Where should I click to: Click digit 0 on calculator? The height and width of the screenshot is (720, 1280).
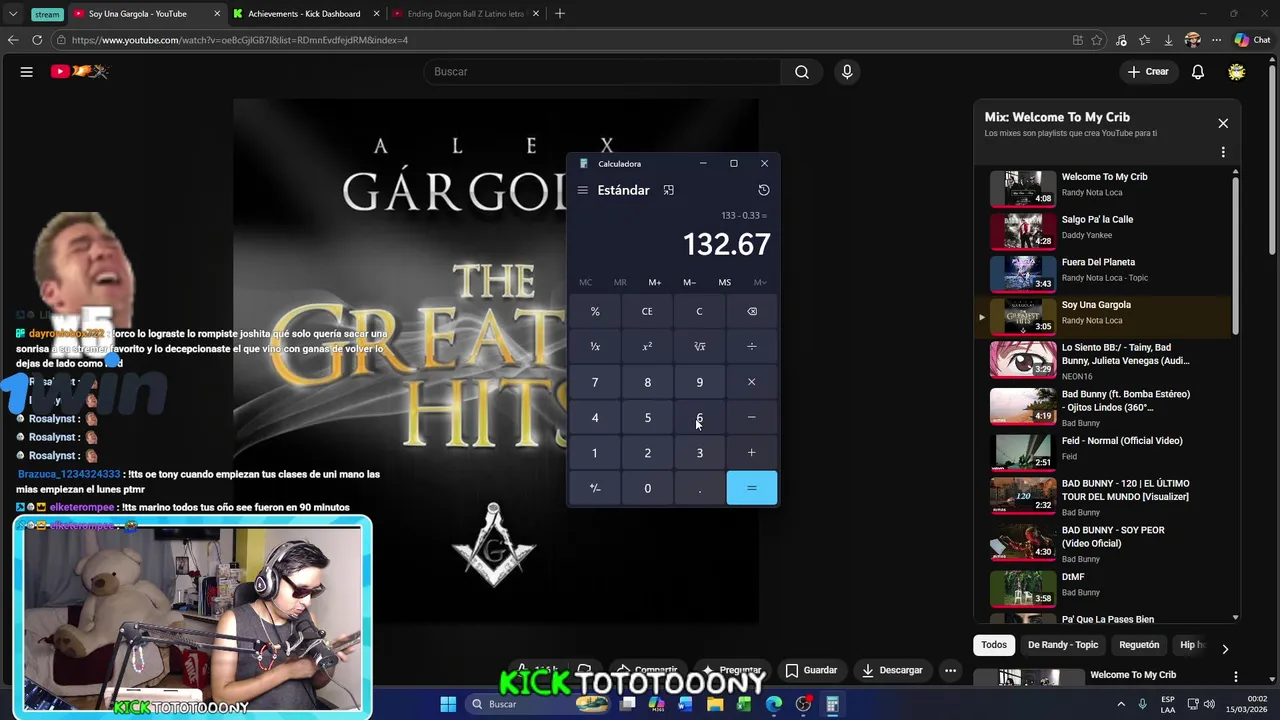click(x=647, y=488)
